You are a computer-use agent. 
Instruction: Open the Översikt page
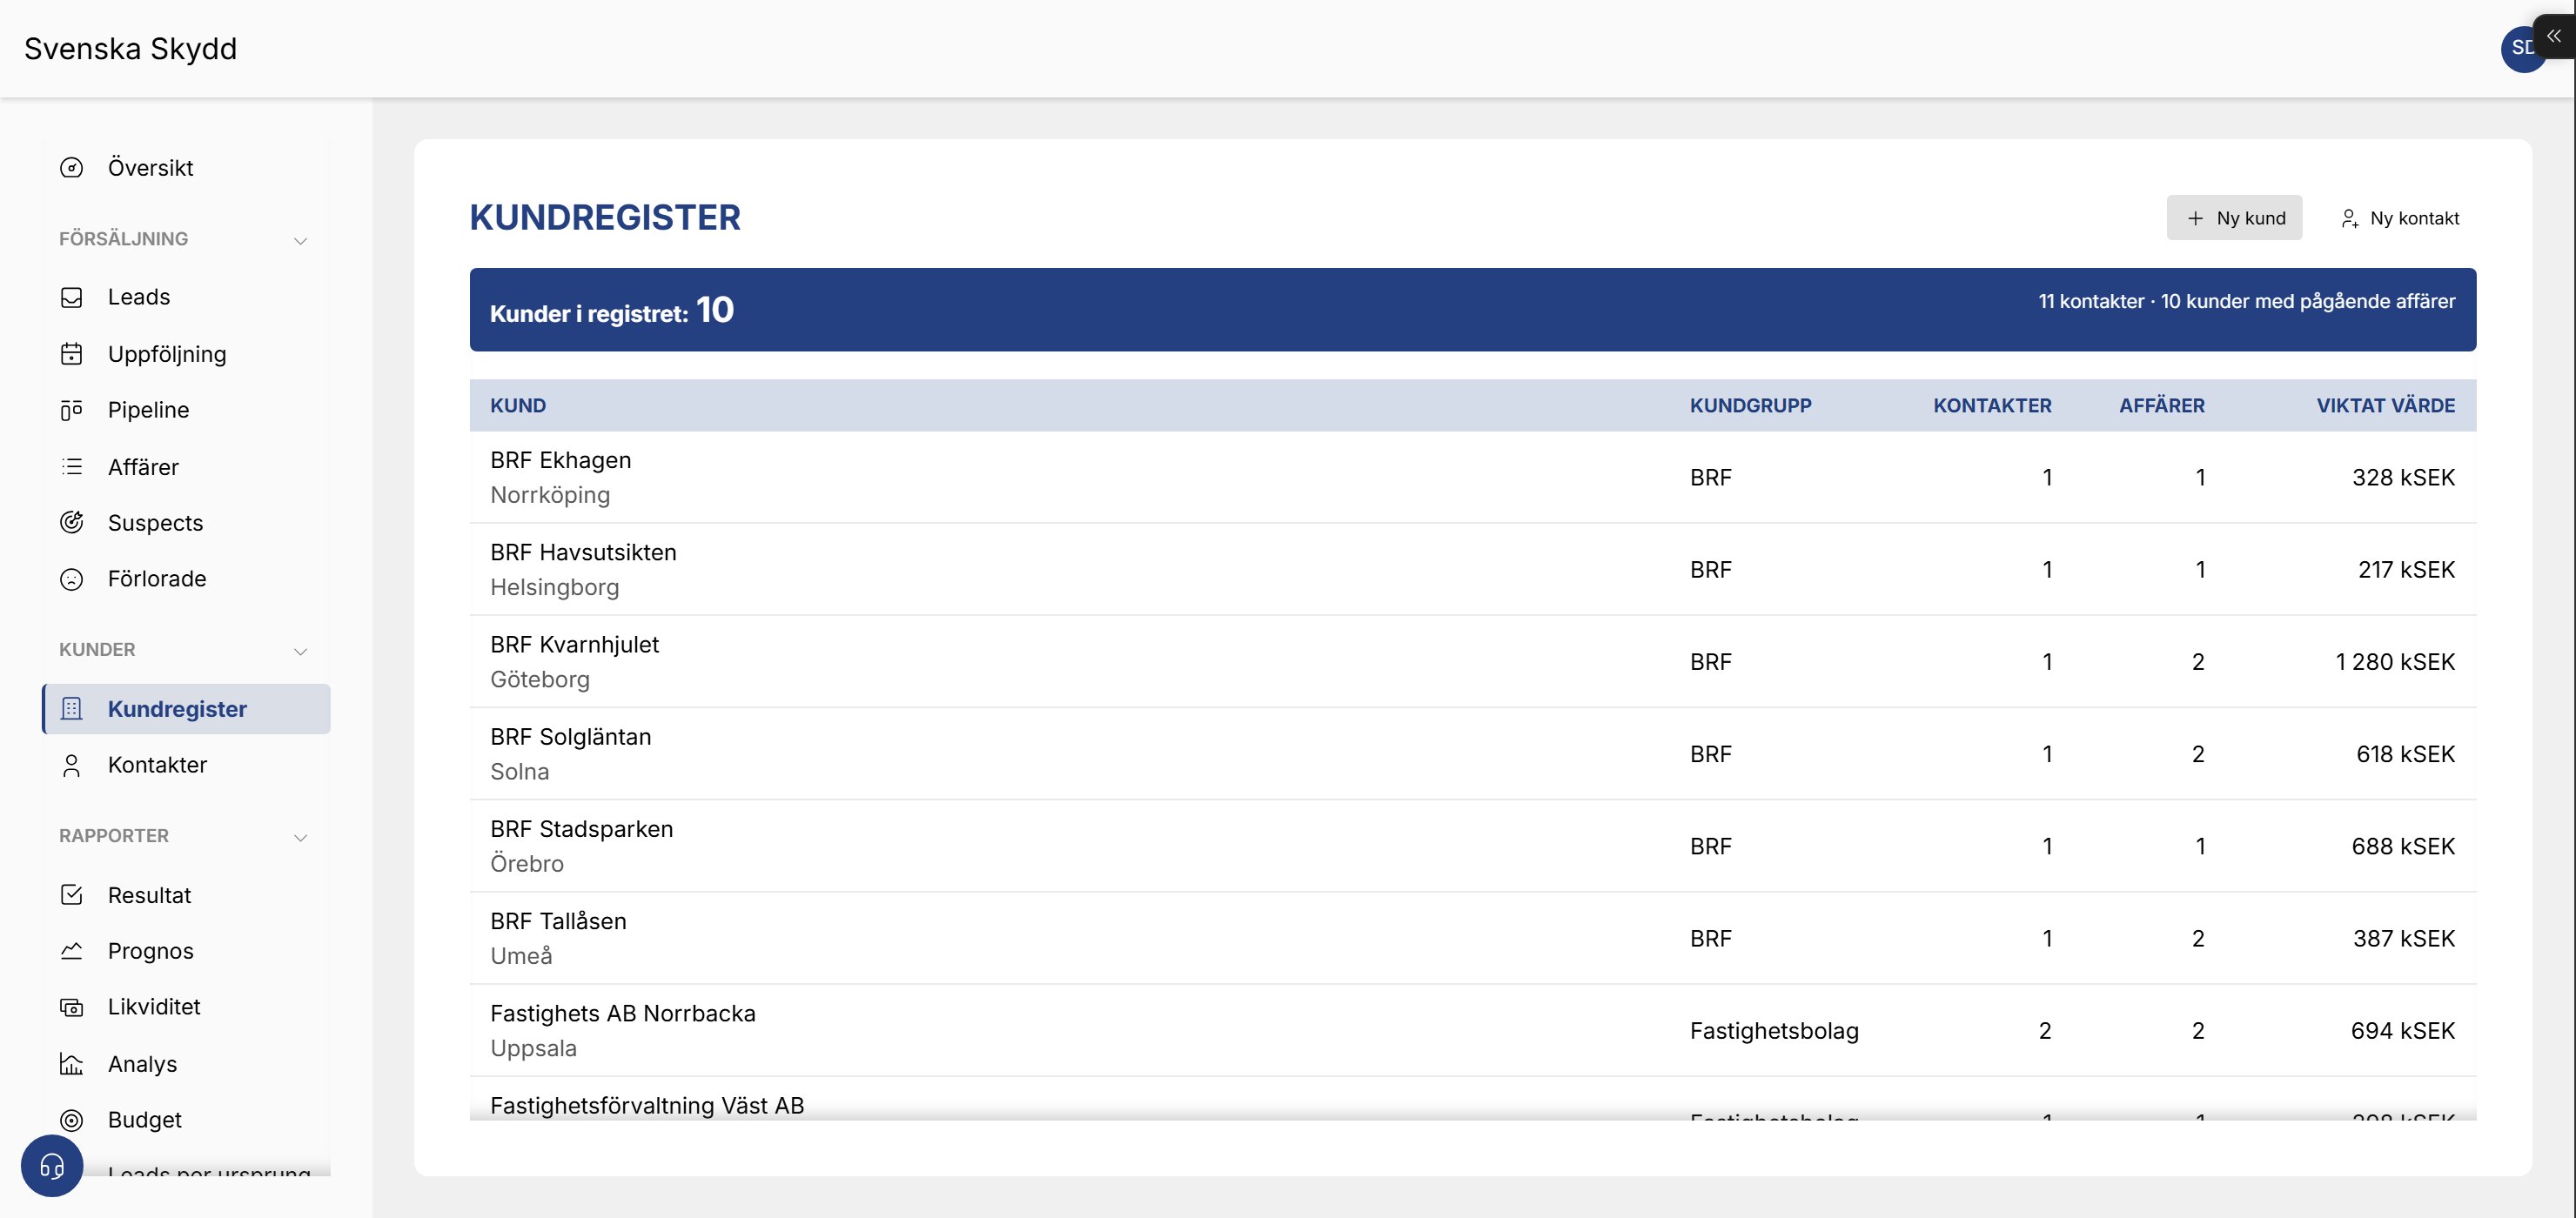(x=186, y=168)
